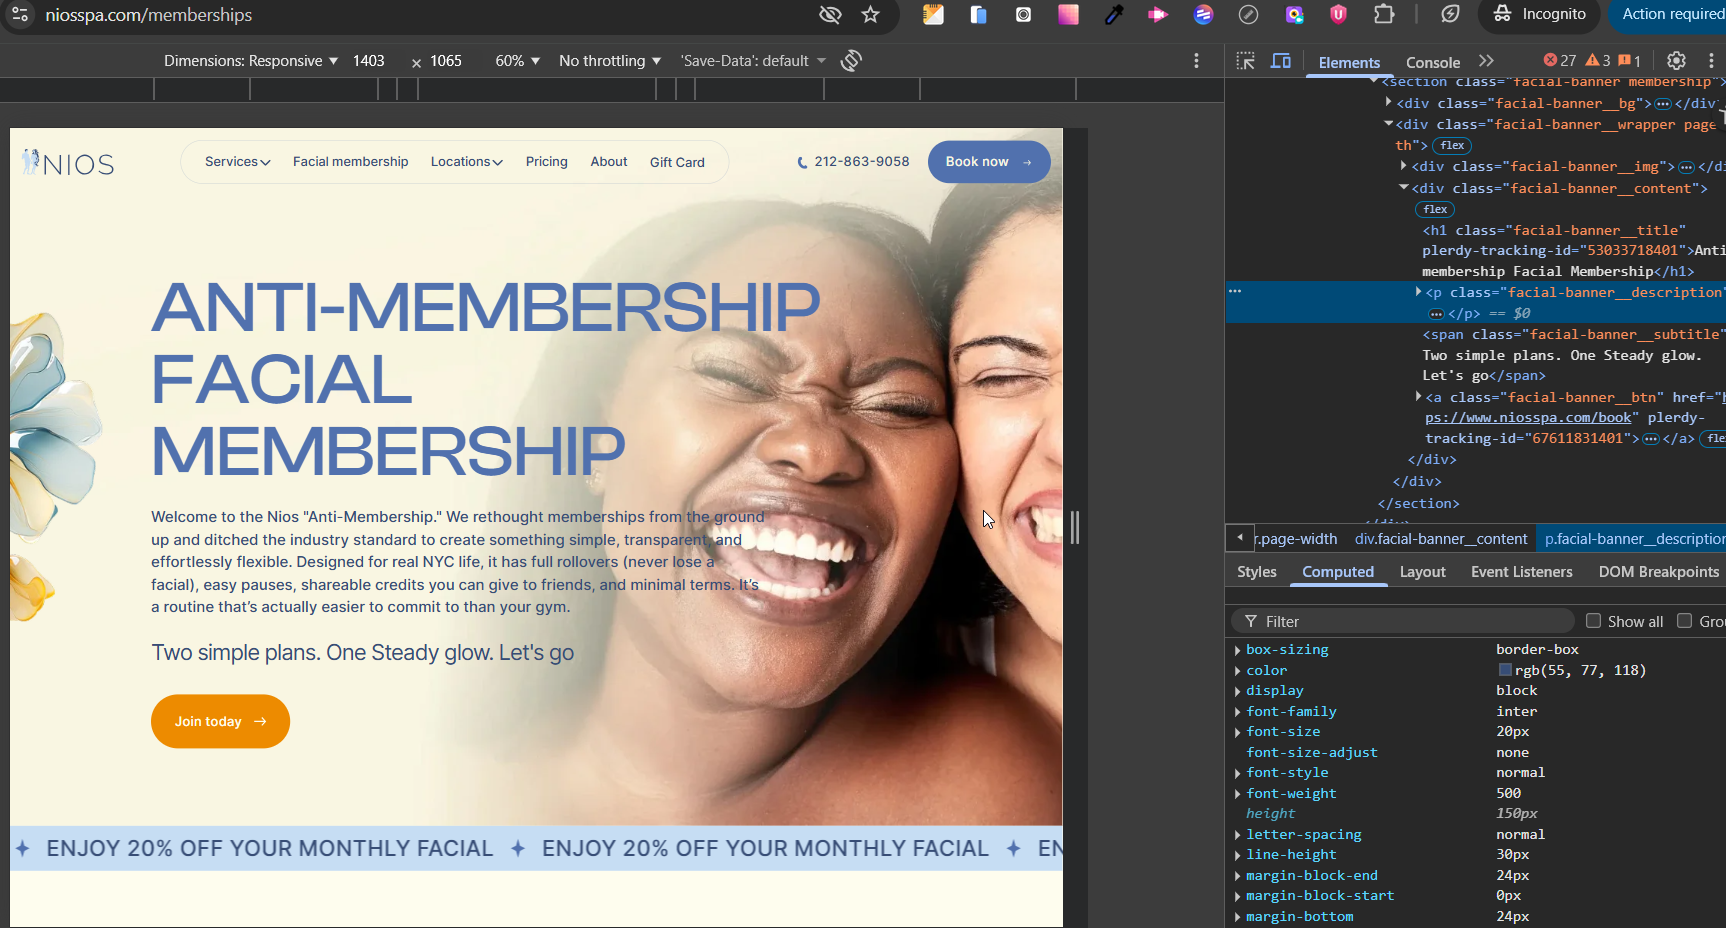Open the Facial membership page link
Image resolution: width=1726 pixels, height=928 pixels.
[x=351, y=162]
